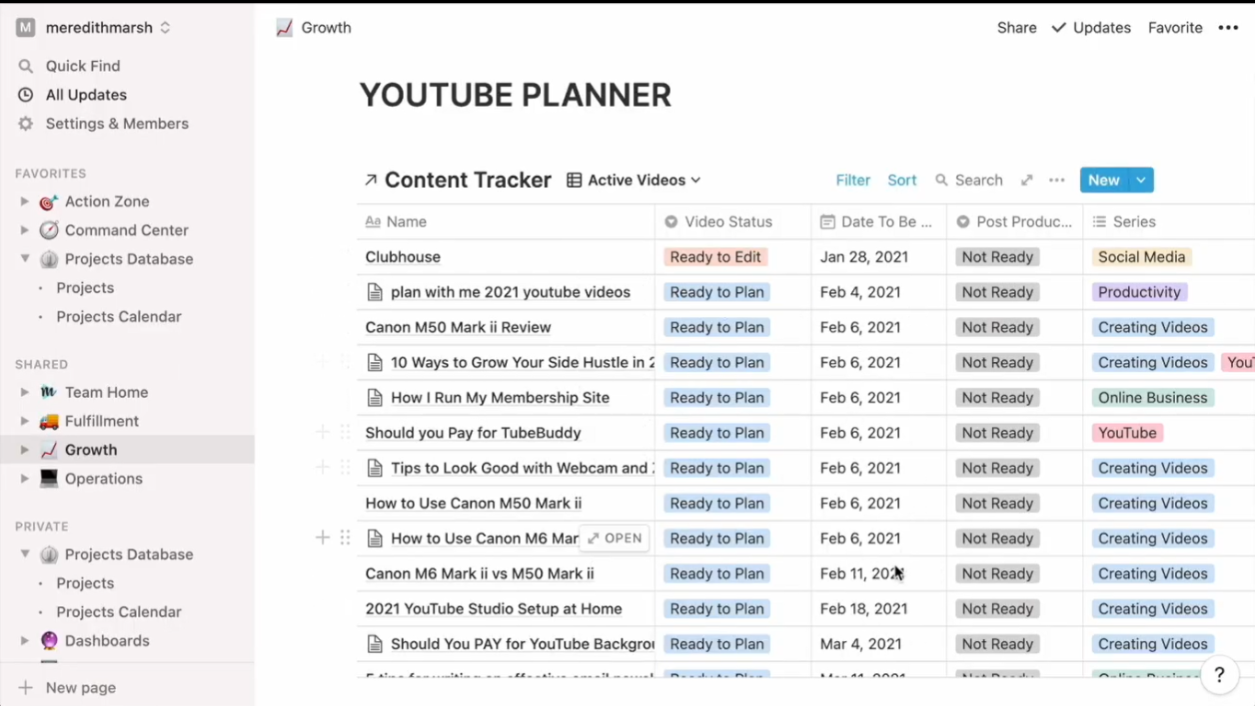
Task: Click the blue New button
Action: coord(1104,180)
